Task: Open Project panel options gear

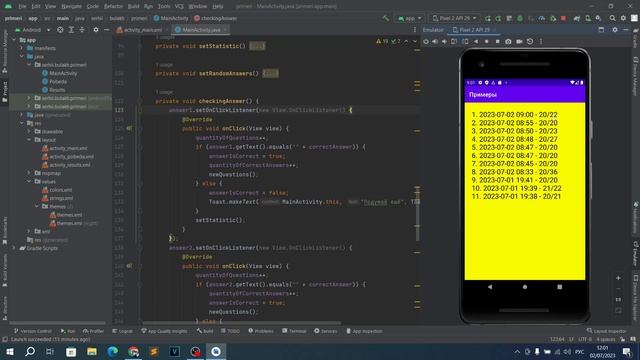Action: point(96,30)
